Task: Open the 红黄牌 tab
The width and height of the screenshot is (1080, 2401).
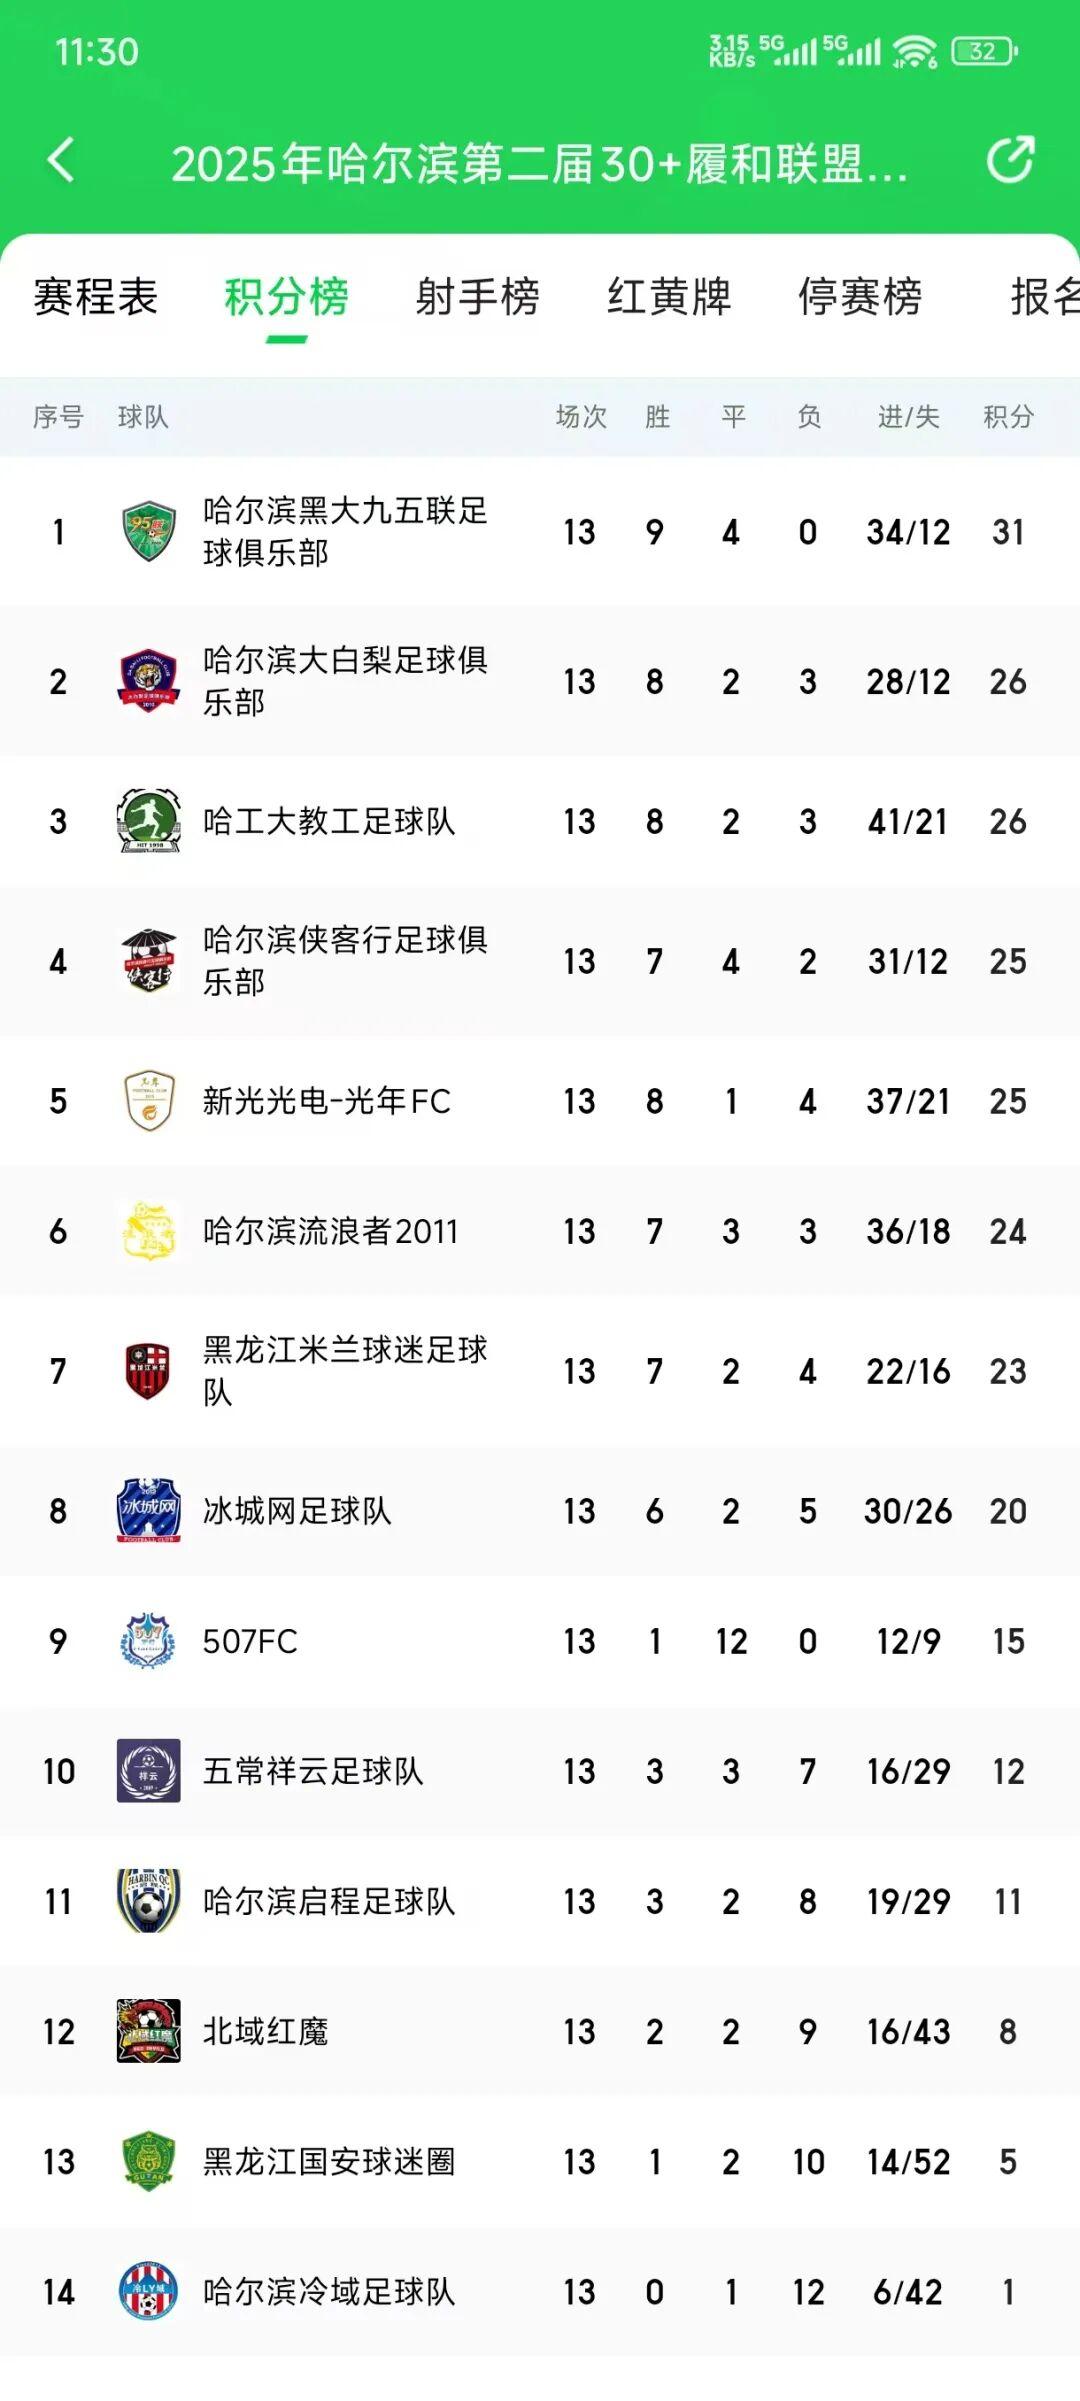Action: pos(669,297)
